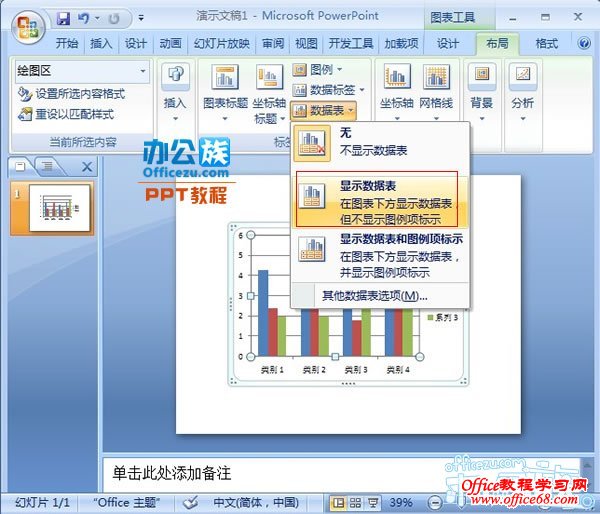Click 中文(简体，中国) language indicator

[x=256, y=502]
